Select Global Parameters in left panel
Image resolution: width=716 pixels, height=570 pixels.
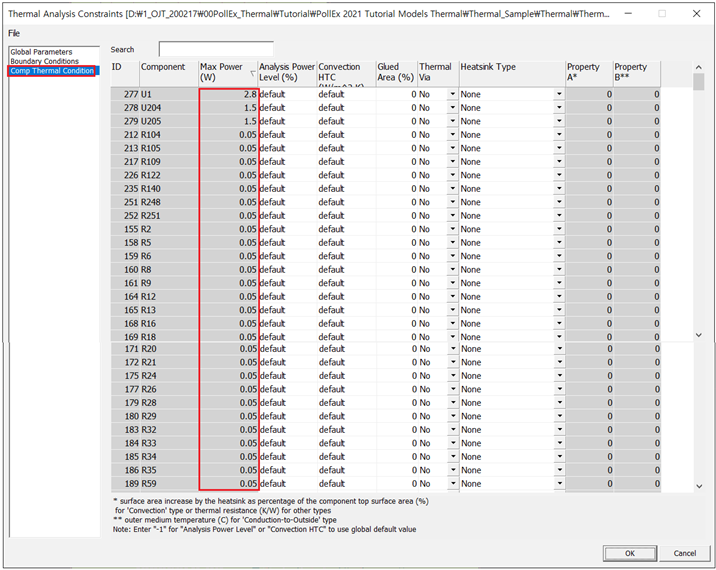click(x=41, y=52)
